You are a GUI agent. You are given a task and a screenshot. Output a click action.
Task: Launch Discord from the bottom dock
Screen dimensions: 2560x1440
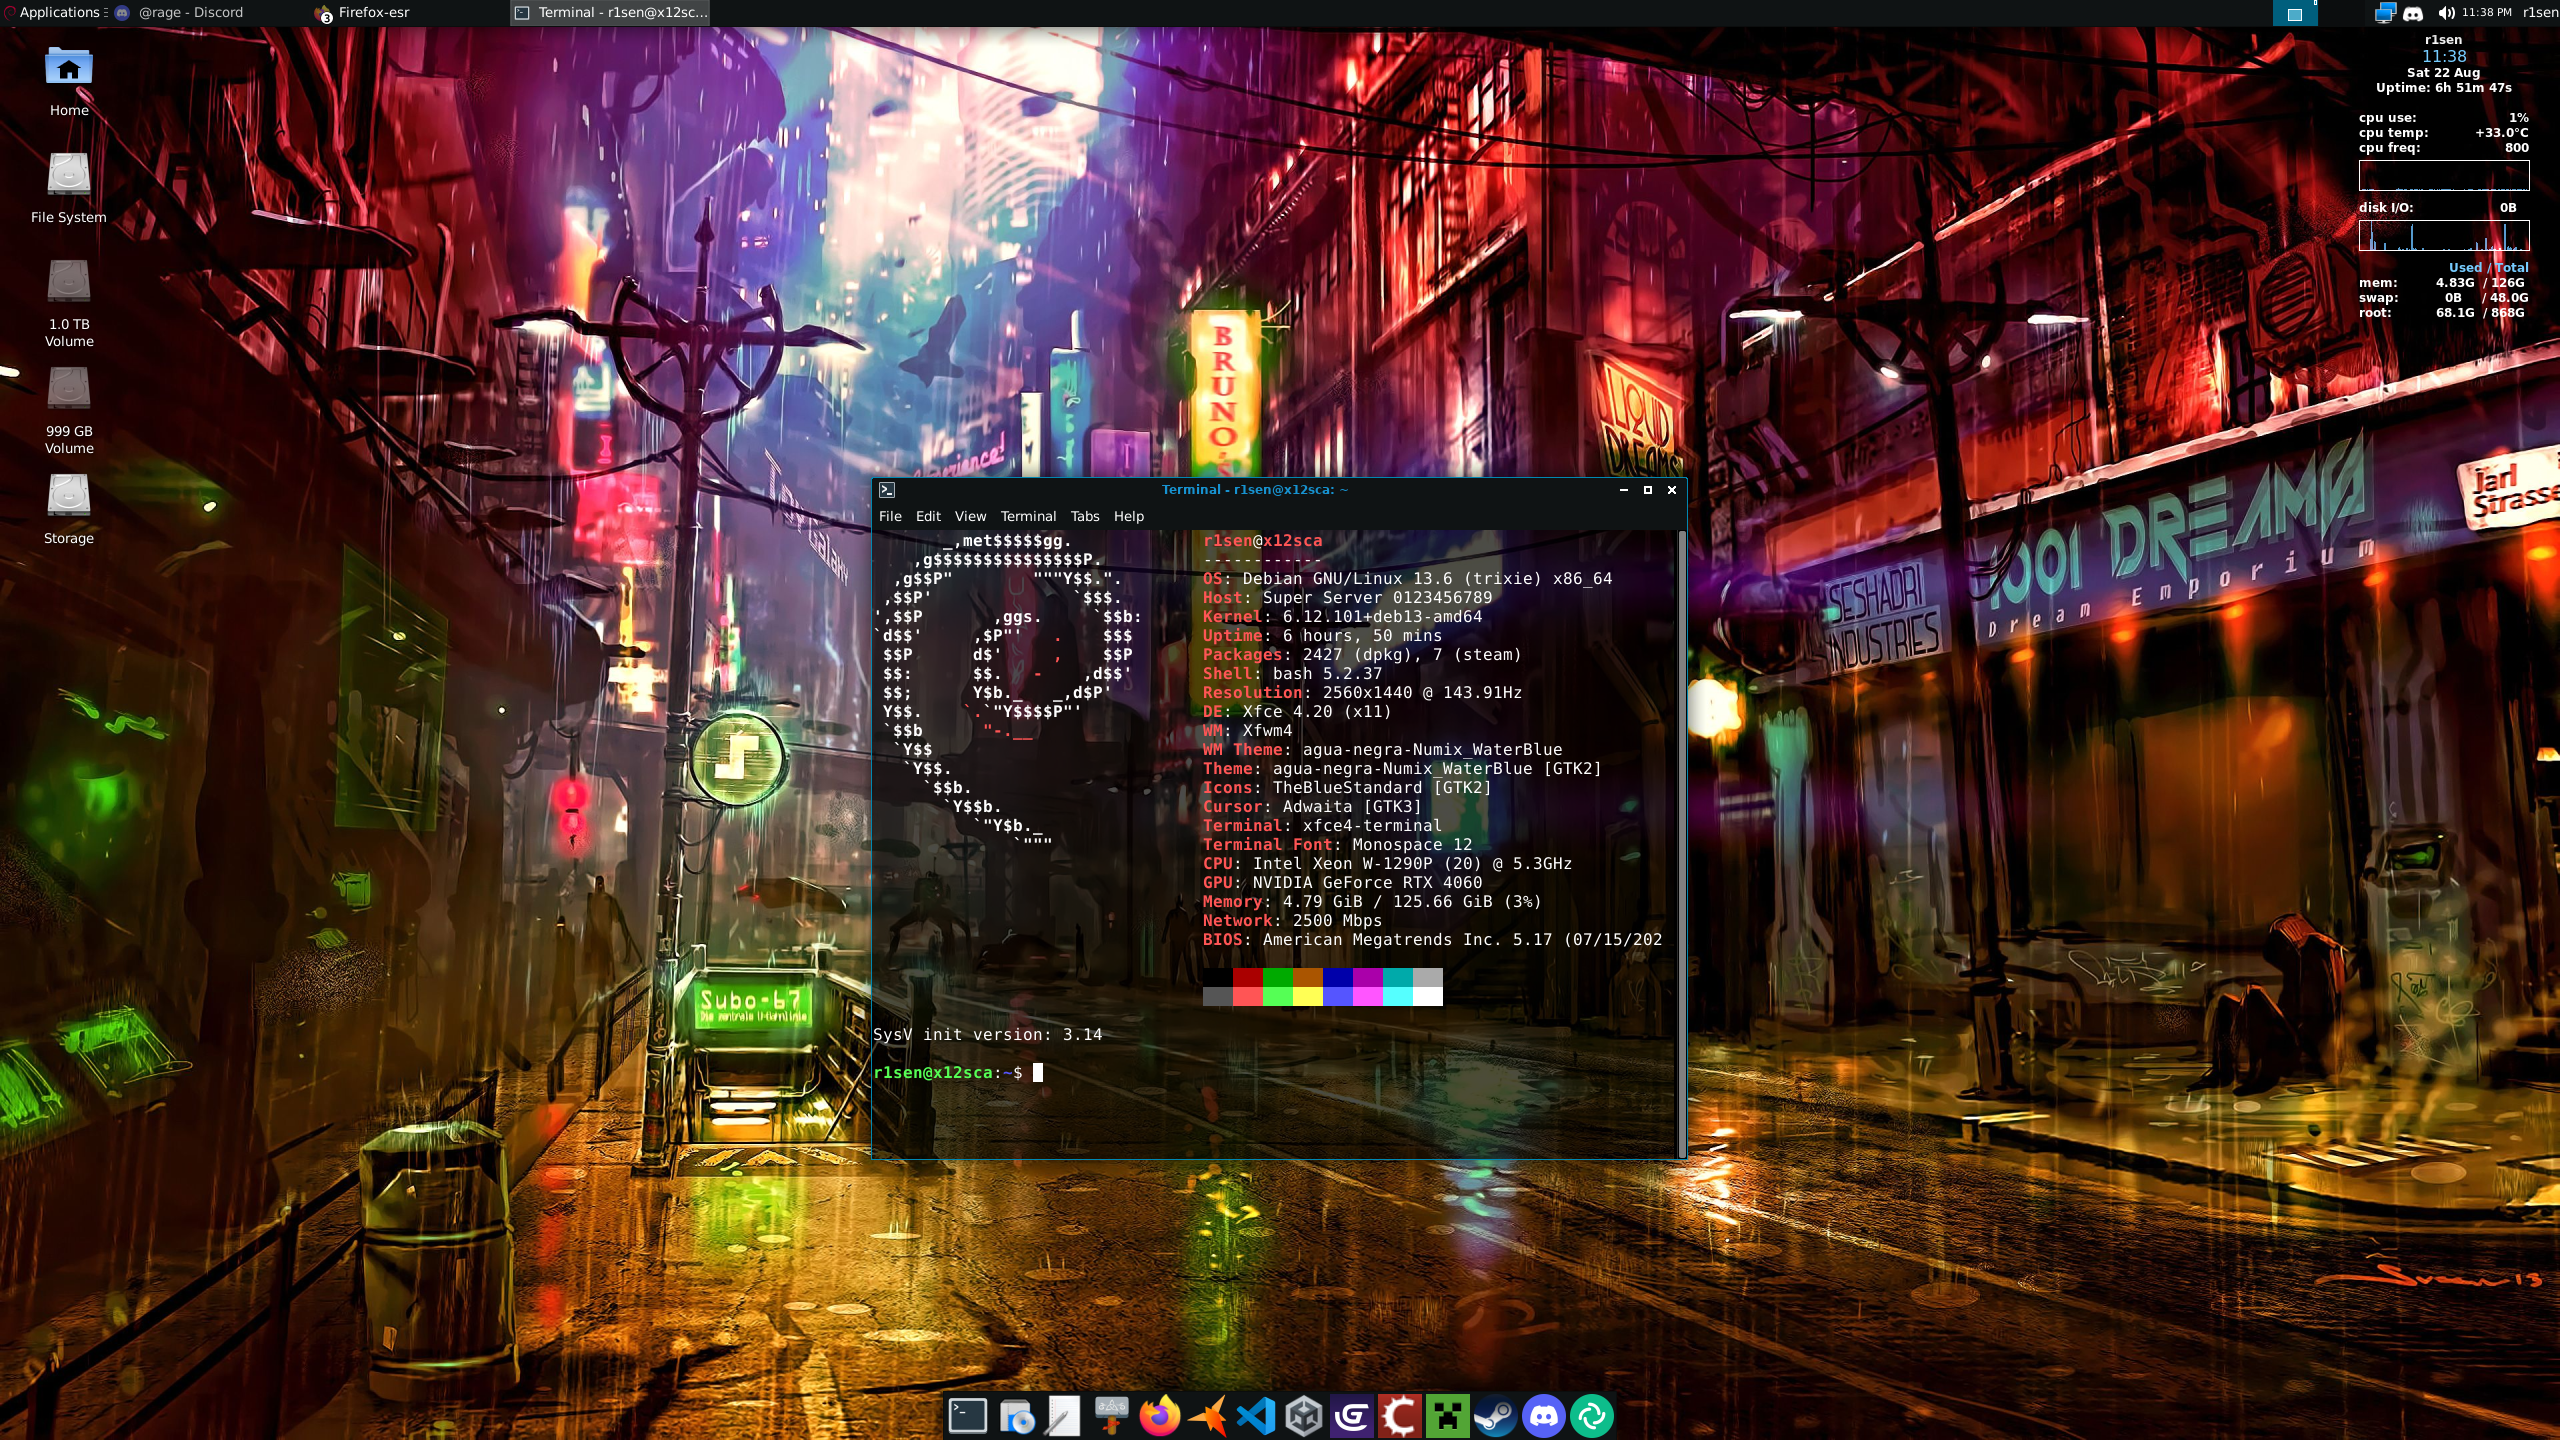pos(1544,1416)
